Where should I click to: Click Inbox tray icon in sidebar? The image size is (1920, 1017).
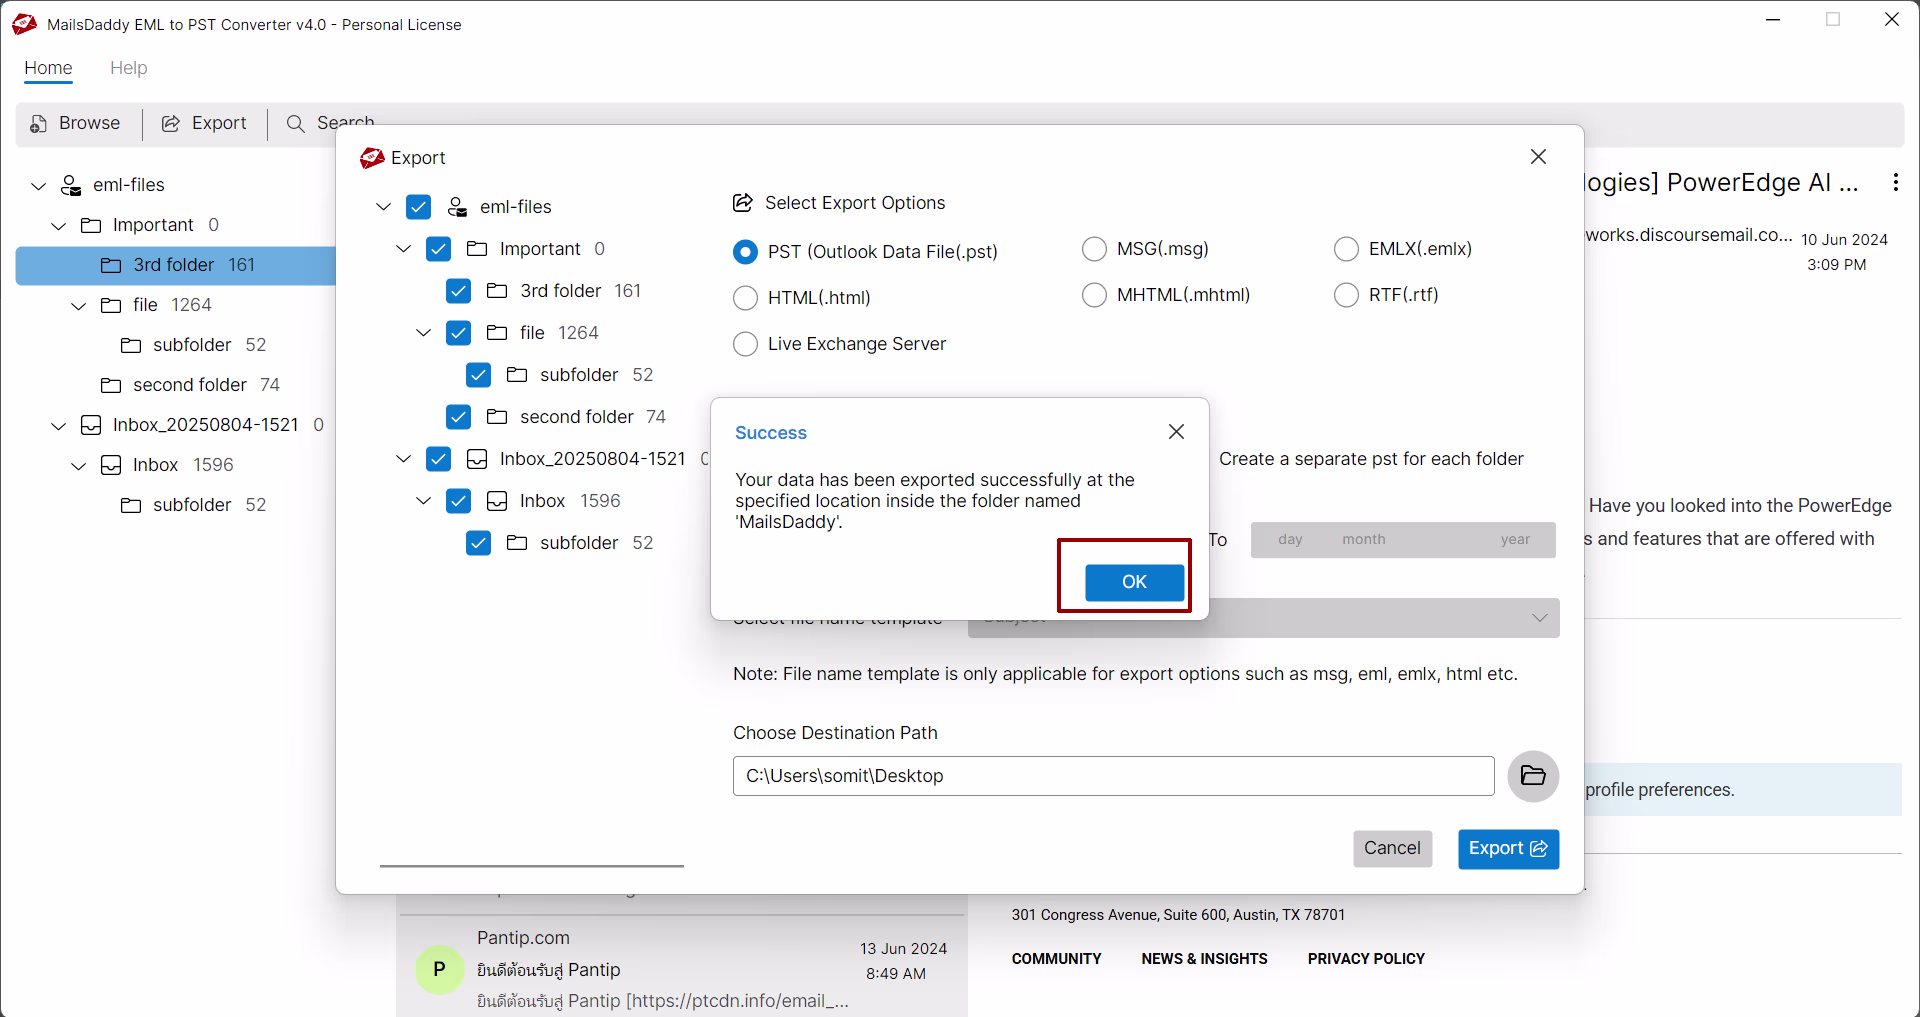point(111,465)
